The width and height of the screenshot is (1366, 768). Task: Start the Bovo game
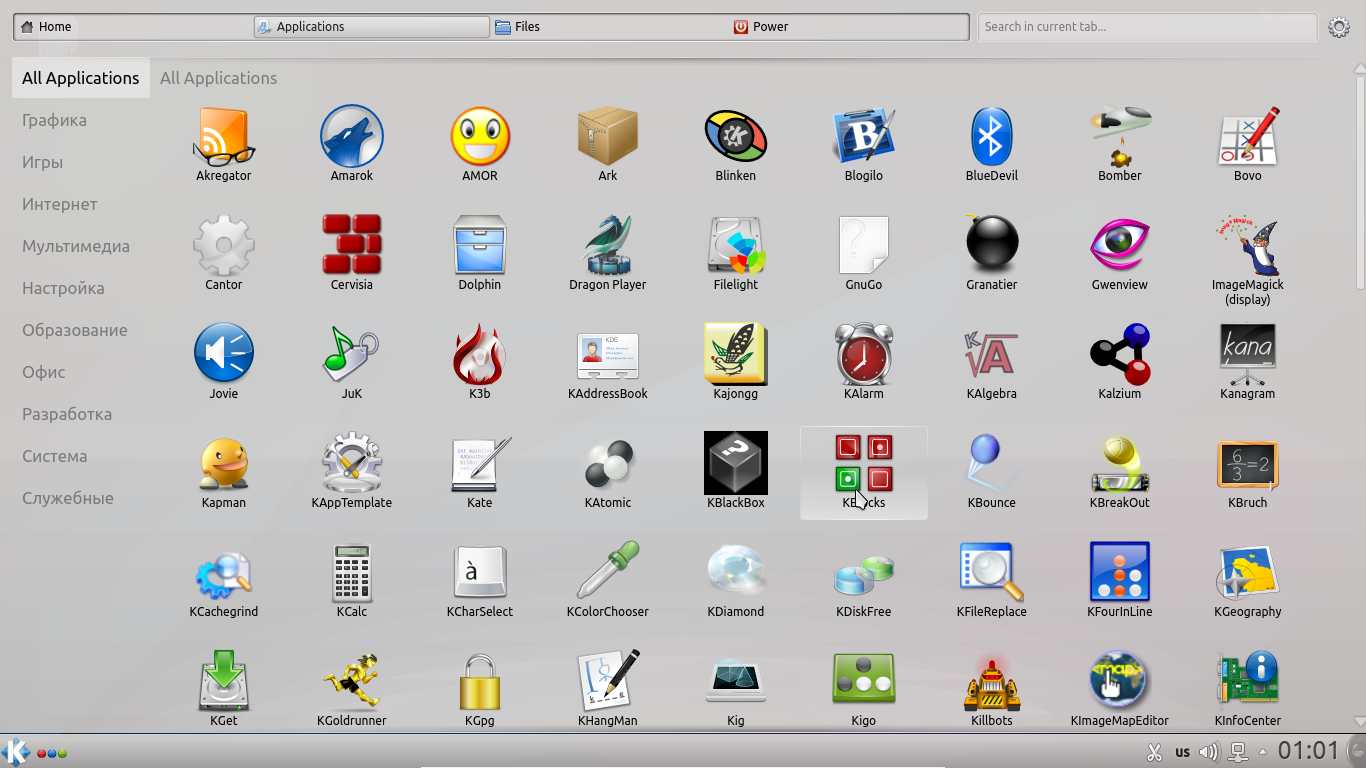click(x=1248, y=145)
